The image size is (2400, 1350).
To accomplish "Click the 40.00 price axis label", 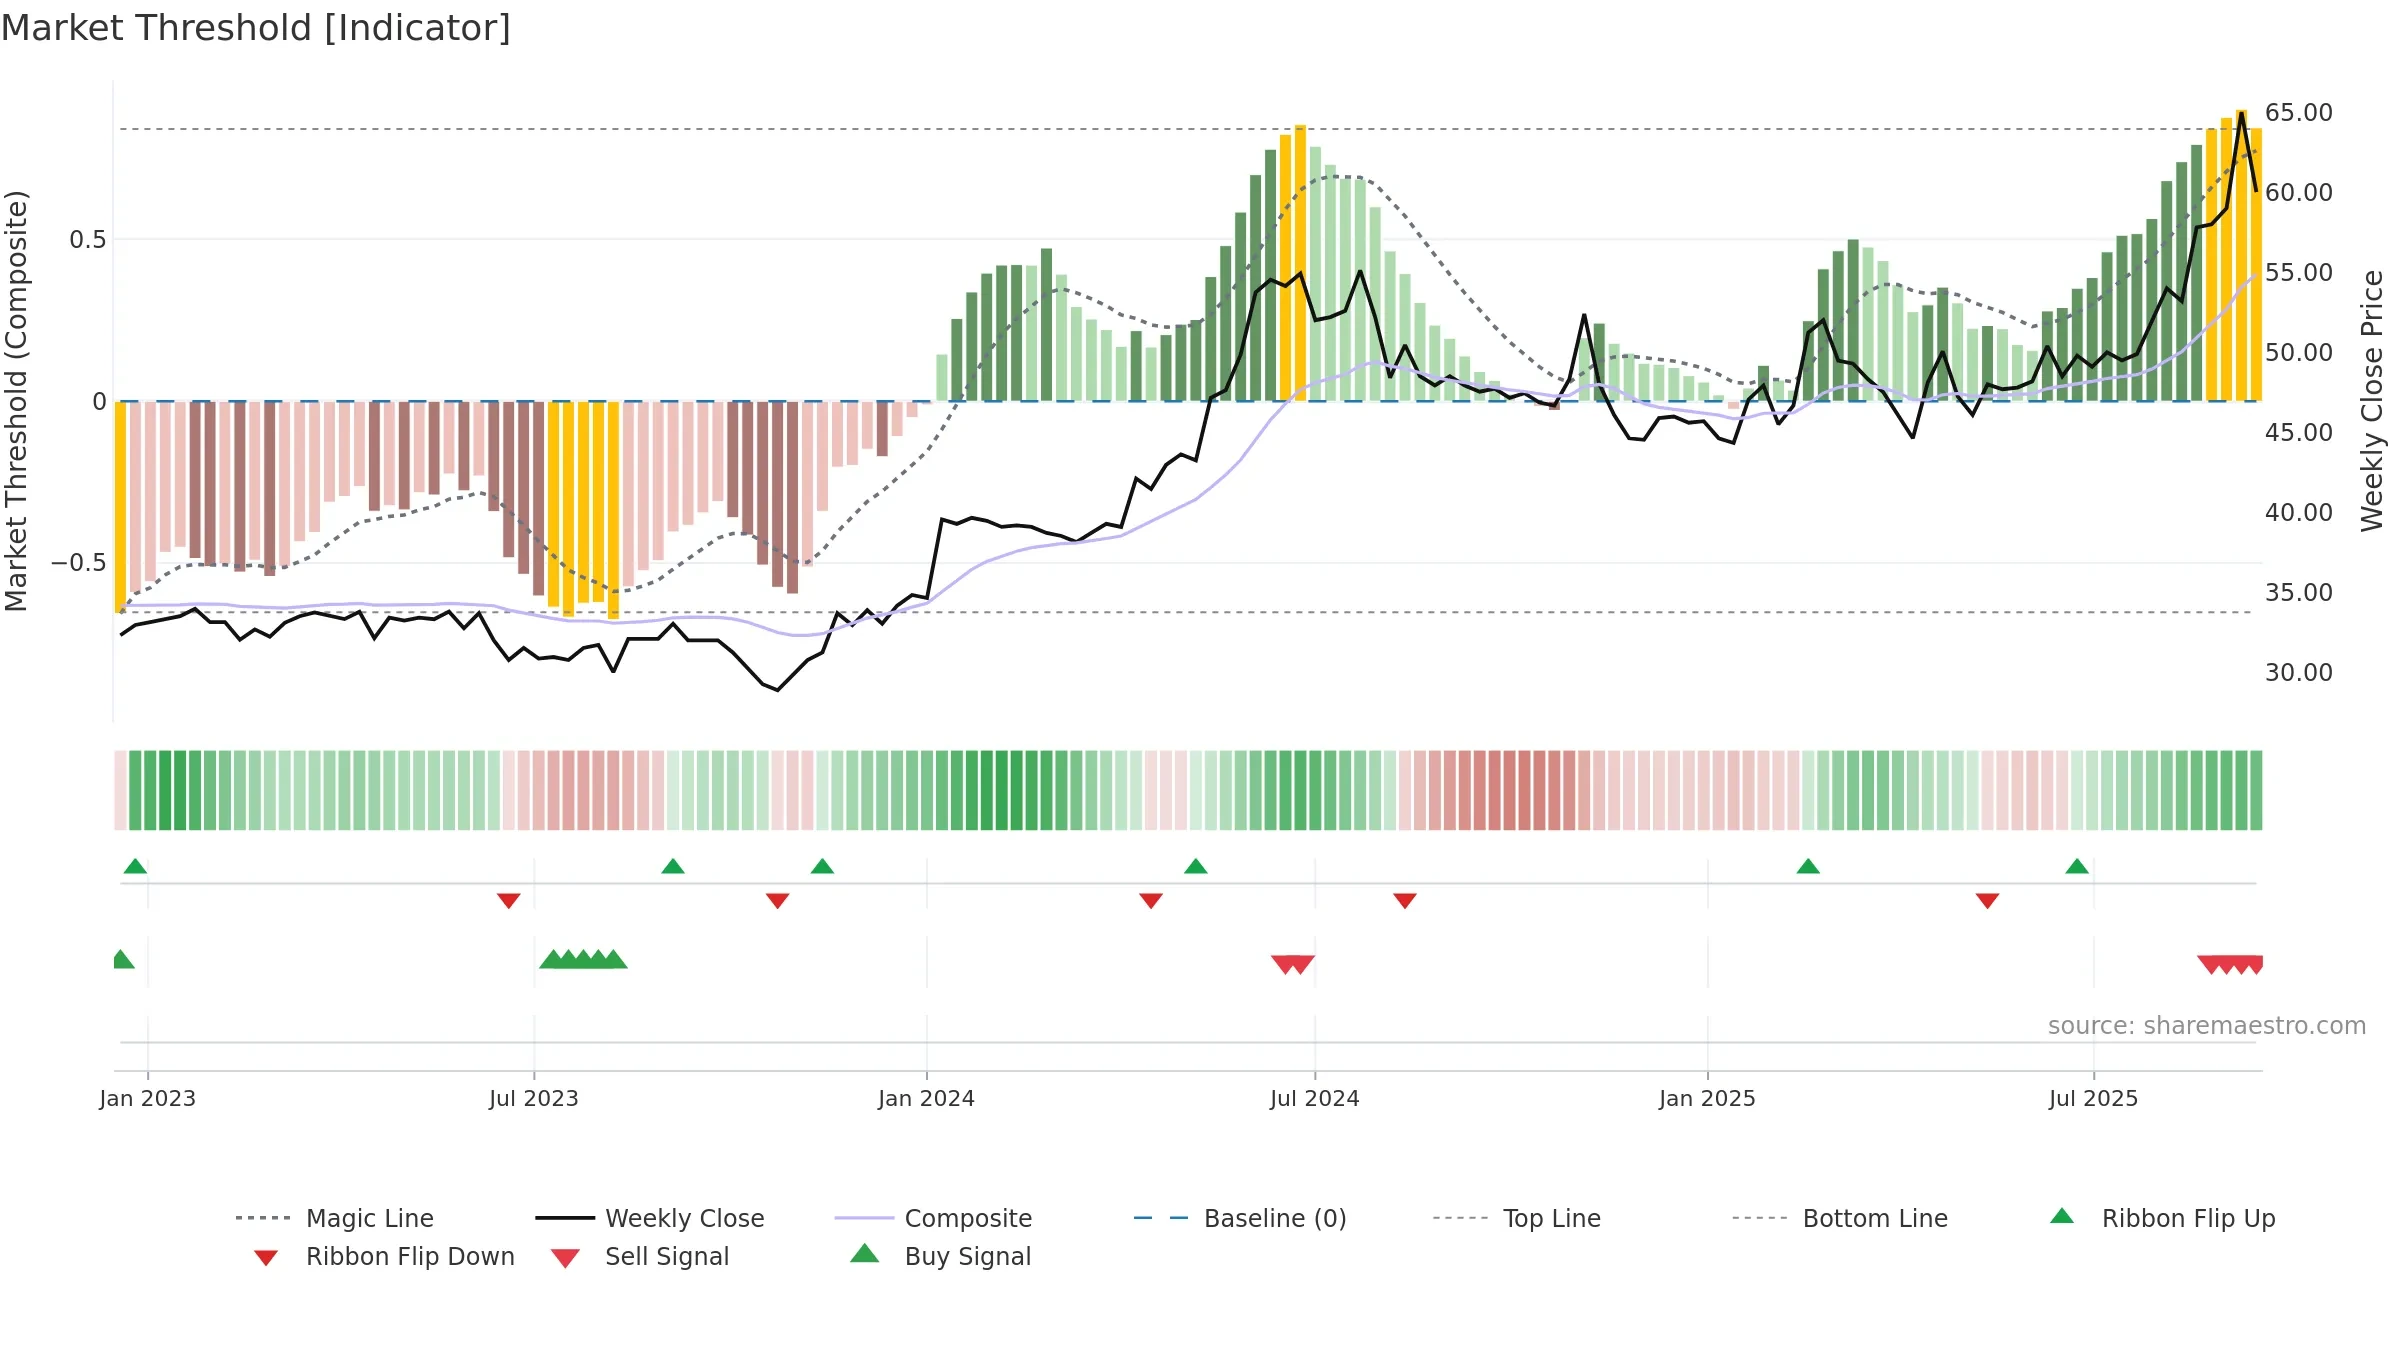I will [2299, 512].
